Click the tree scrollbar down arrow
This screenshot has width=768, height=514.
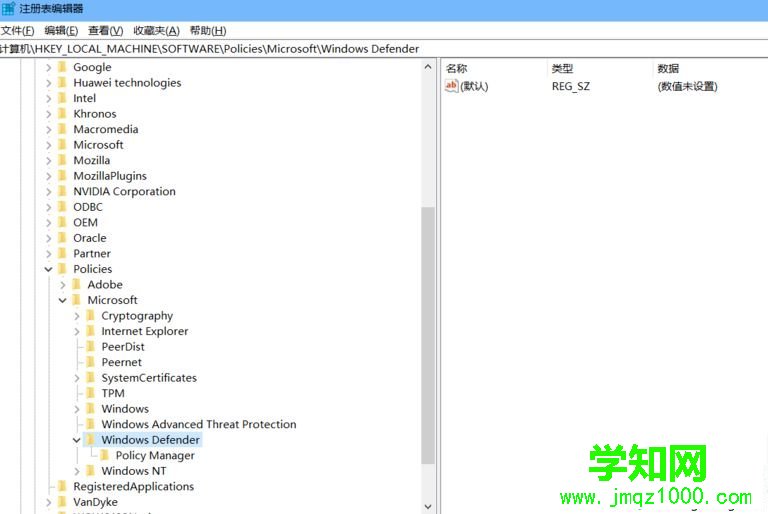(x=428, y=507)
